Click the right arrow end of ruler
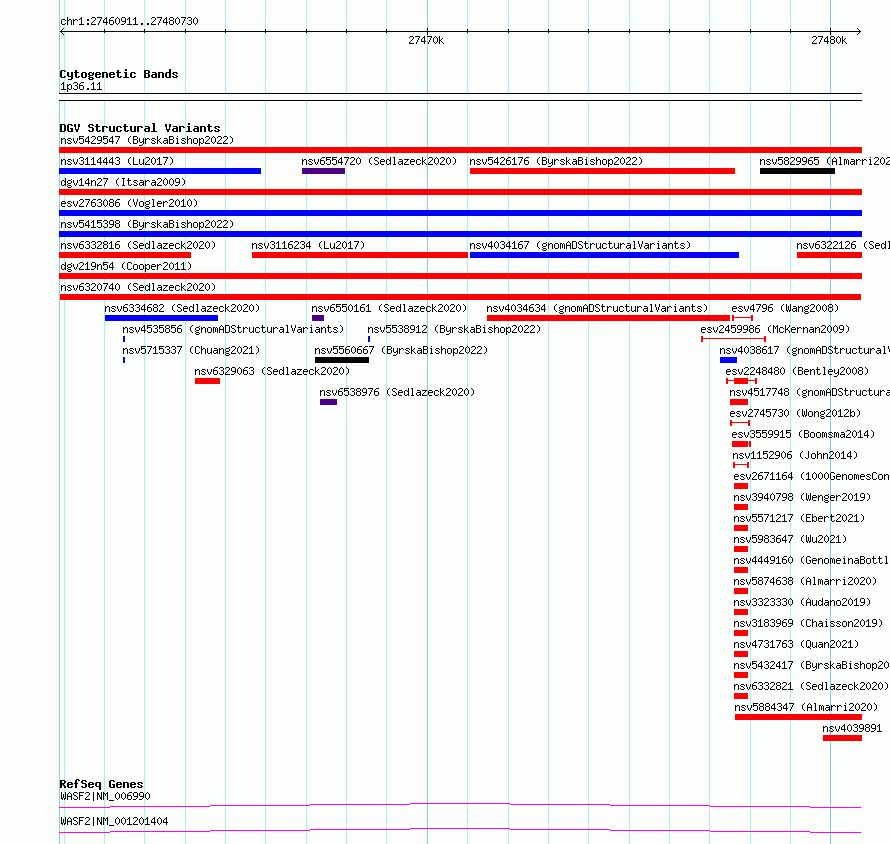The width and height of the screenshot is (890, 844). click(x=858, y=32)
